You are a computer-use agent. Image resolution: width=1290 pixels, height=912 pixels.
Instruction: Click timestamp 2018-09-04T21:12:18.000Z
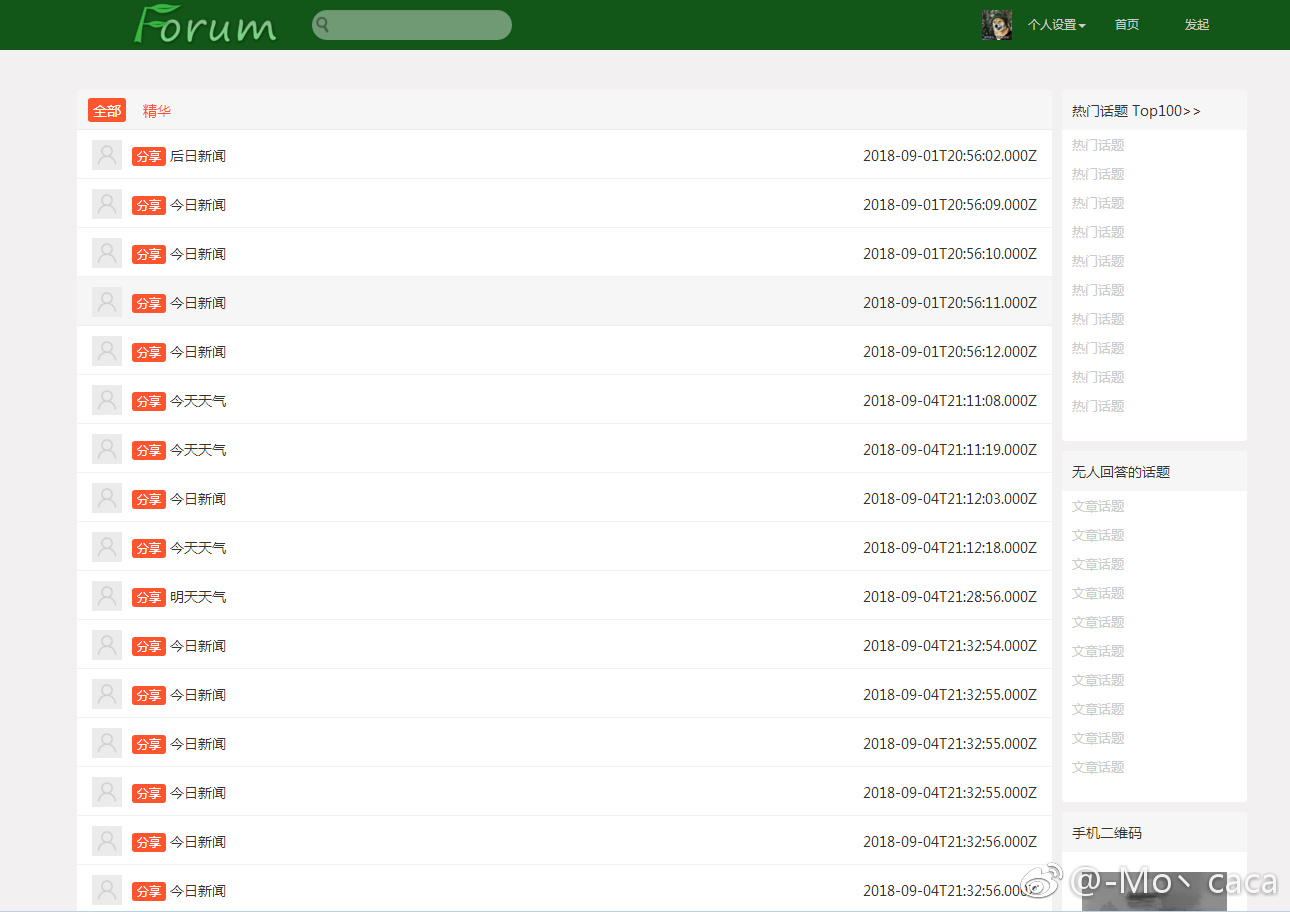coord(950,548)
